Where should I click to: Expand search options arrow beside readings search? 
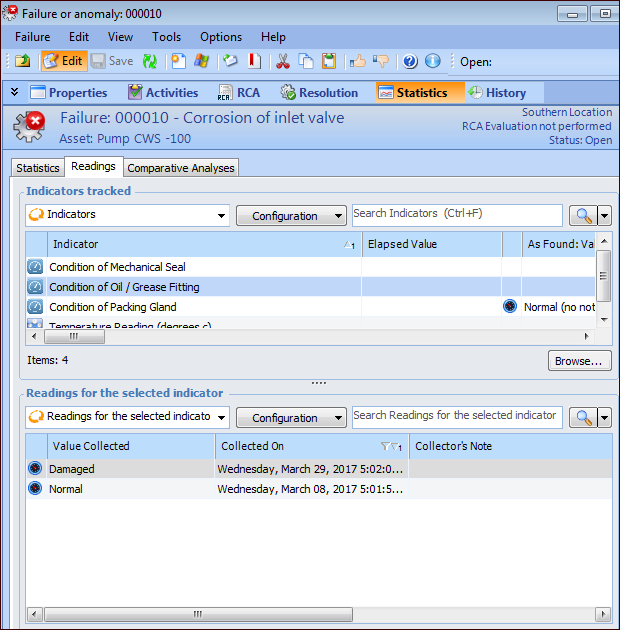[x=604, y=418]
